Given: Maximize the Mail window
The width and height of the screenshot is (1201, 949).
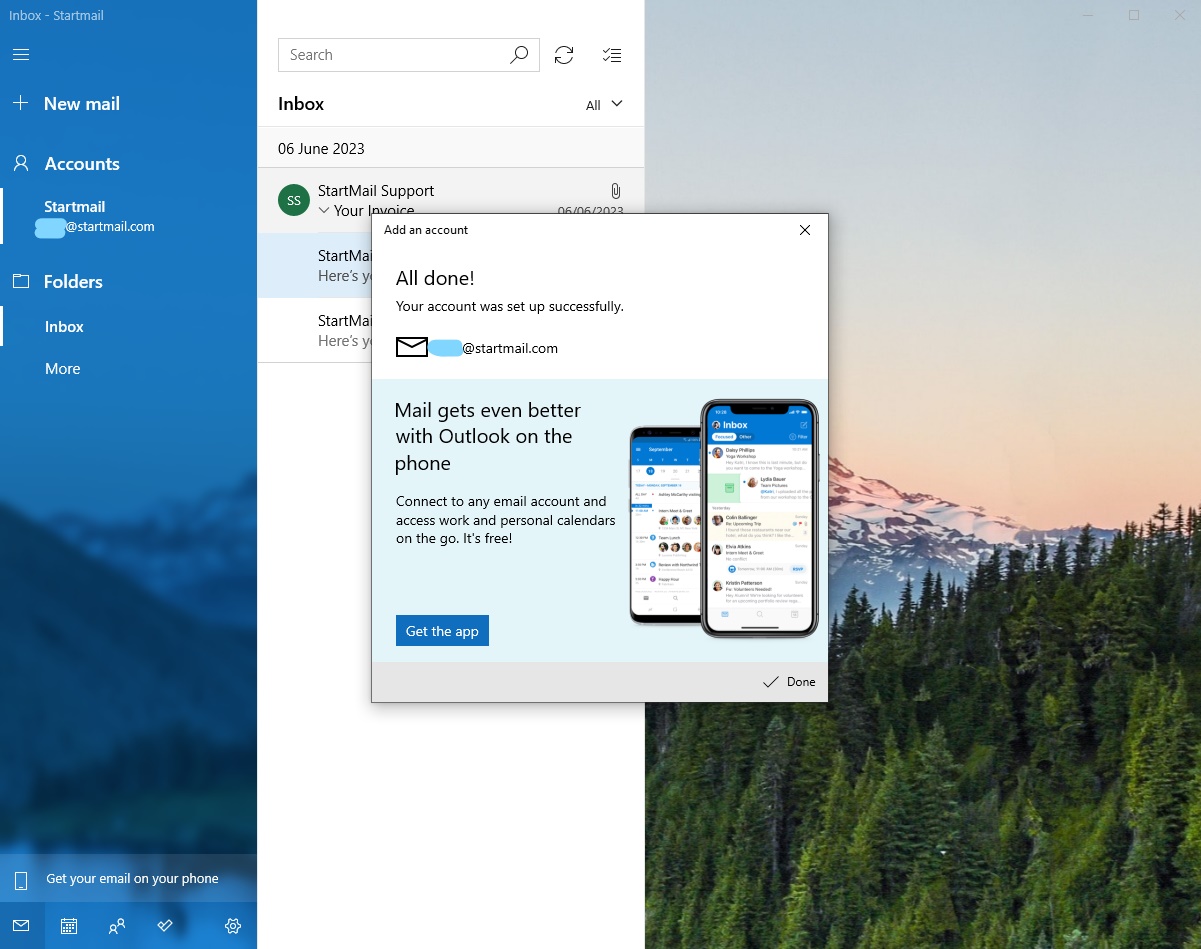Looking at the screenshot, I should click(1134, 15).
